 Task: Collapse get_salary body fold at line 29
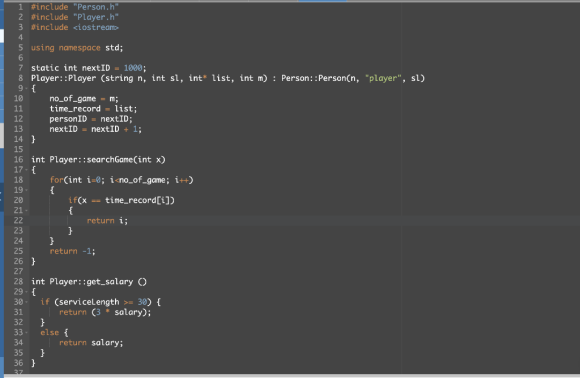click(26, 292)
